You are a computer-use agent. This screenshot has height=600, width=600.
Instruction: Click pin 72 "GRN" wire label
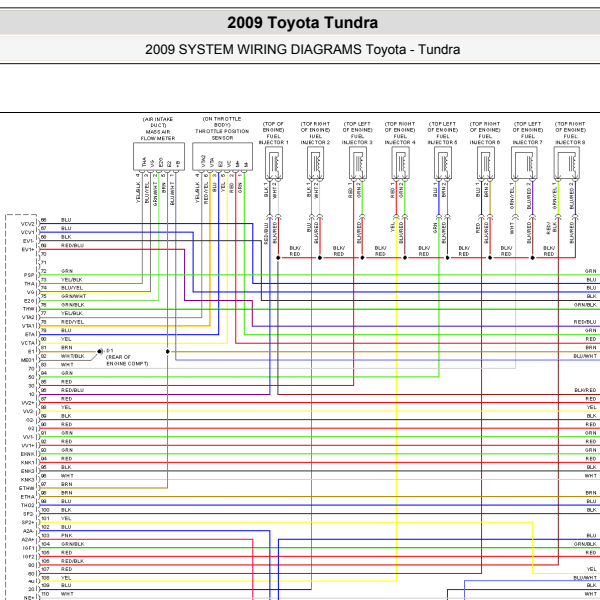pyautogui.click(x=67, y=271)
